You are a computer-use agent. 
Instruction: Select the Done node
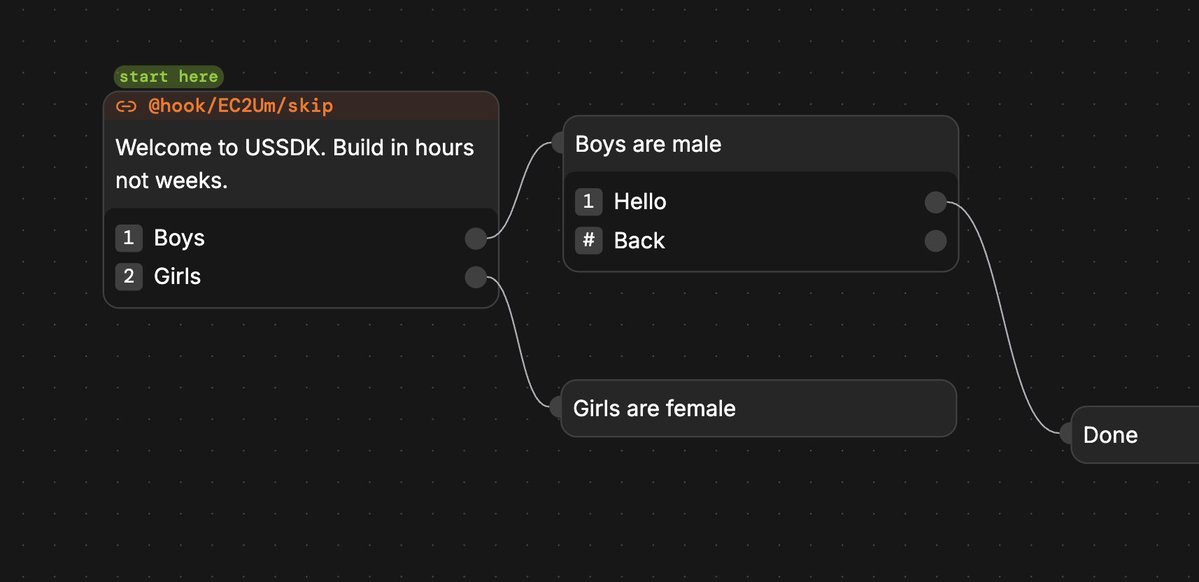[x=1135, y=434]
